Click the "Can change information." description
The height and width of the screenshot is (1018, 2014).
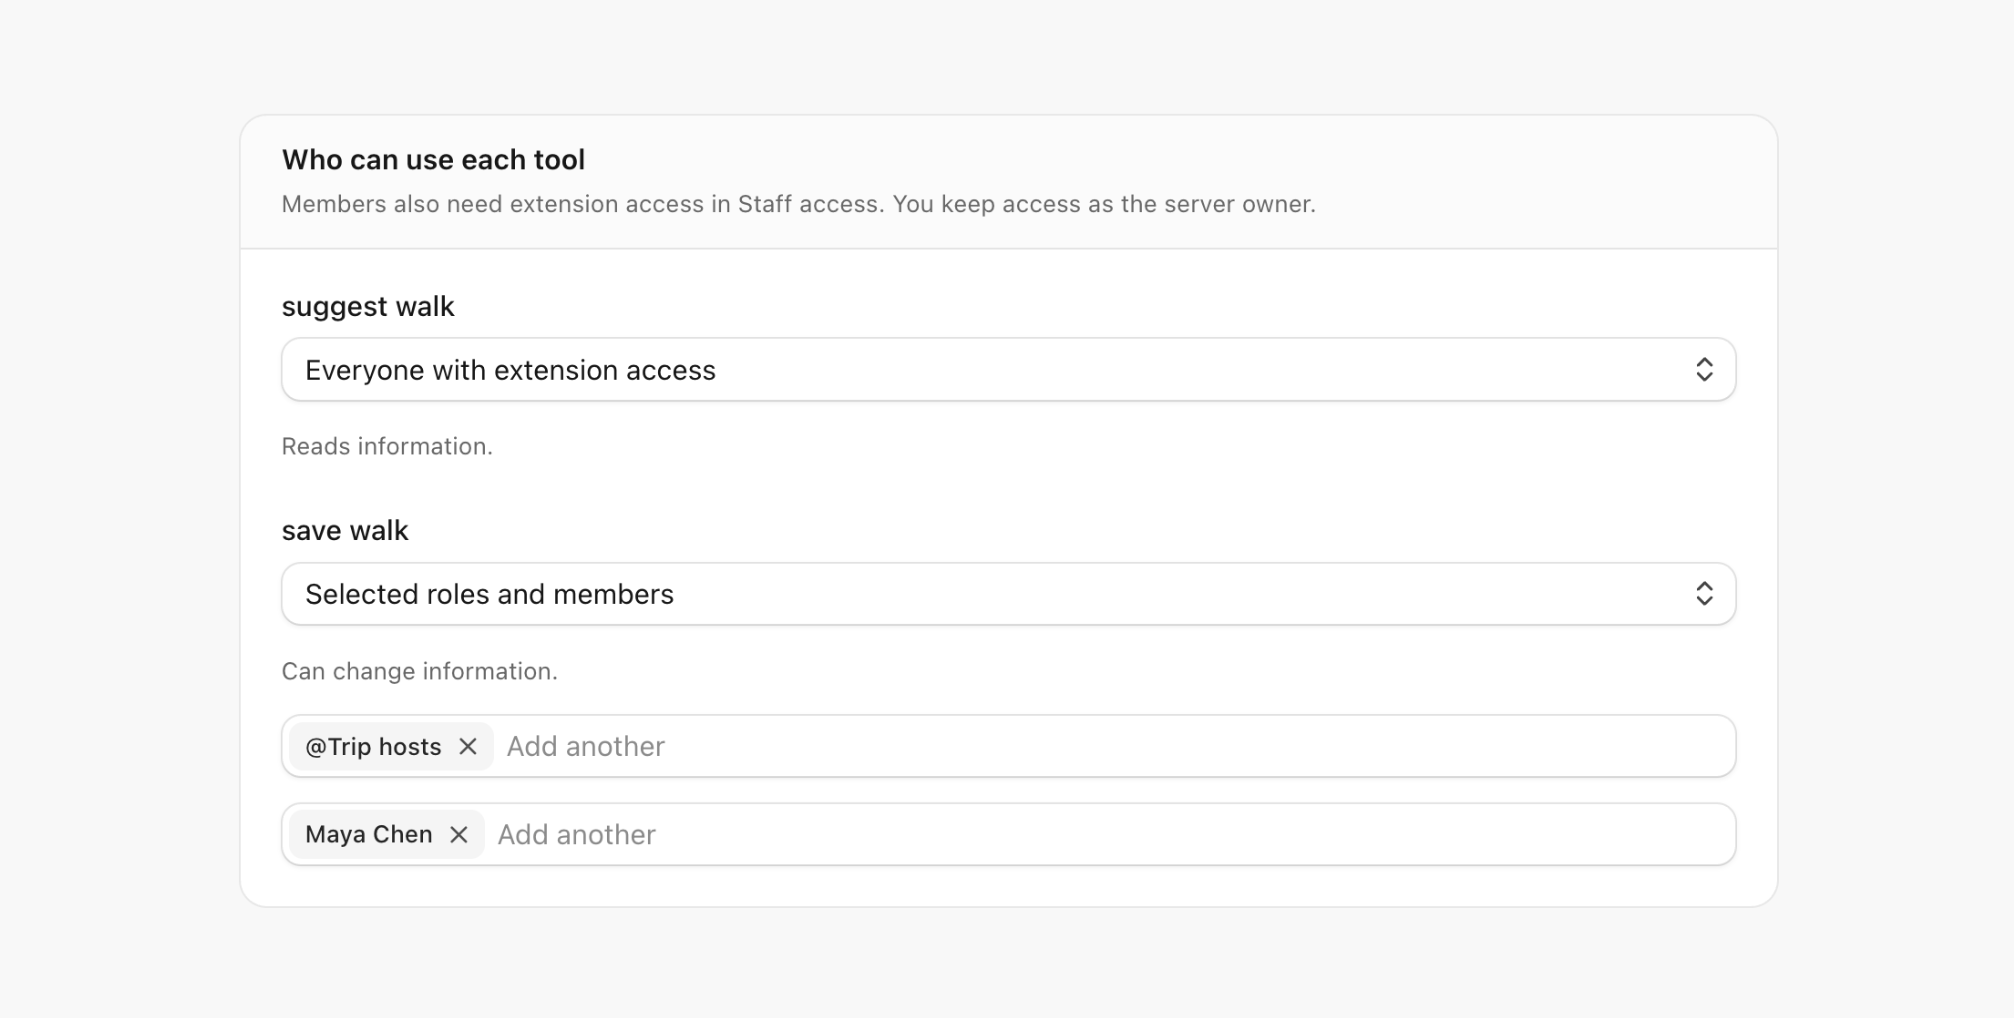pyautogui.click(x=419, y=671)
